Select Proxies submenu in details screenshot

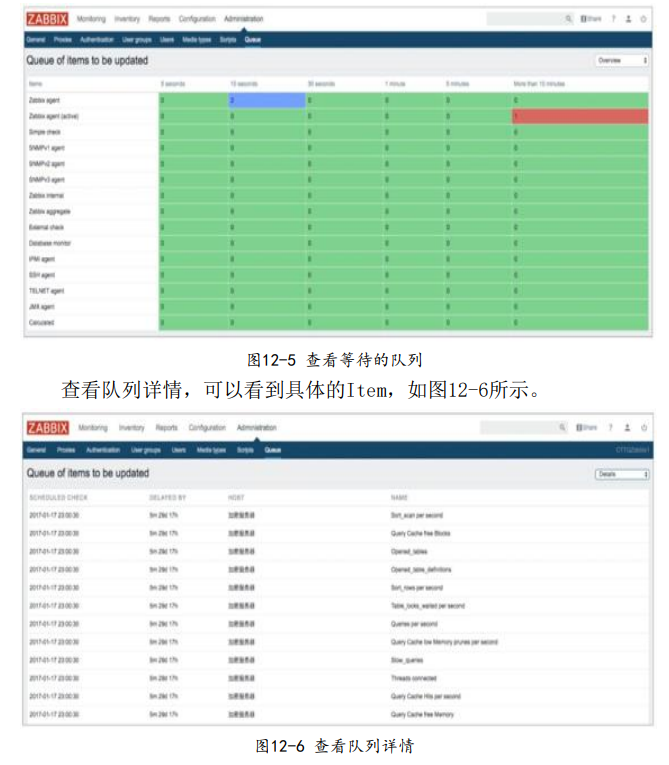point(66,450)
